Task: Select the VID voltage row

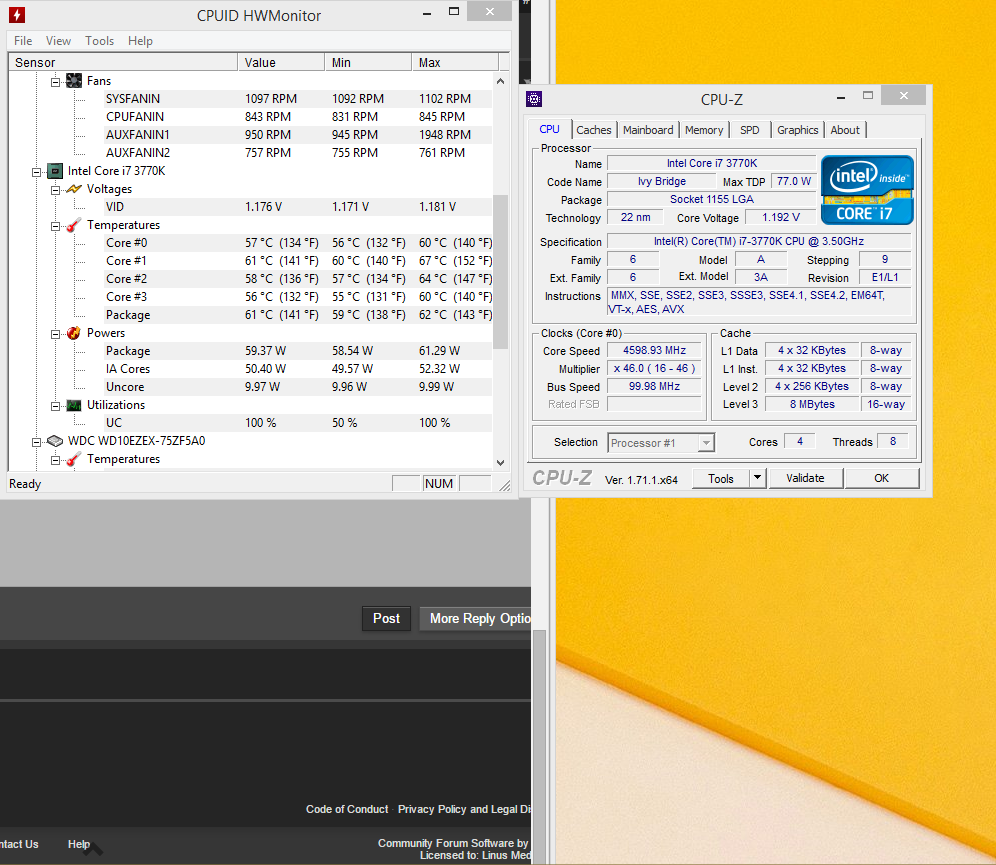Action: coord(299,207)
